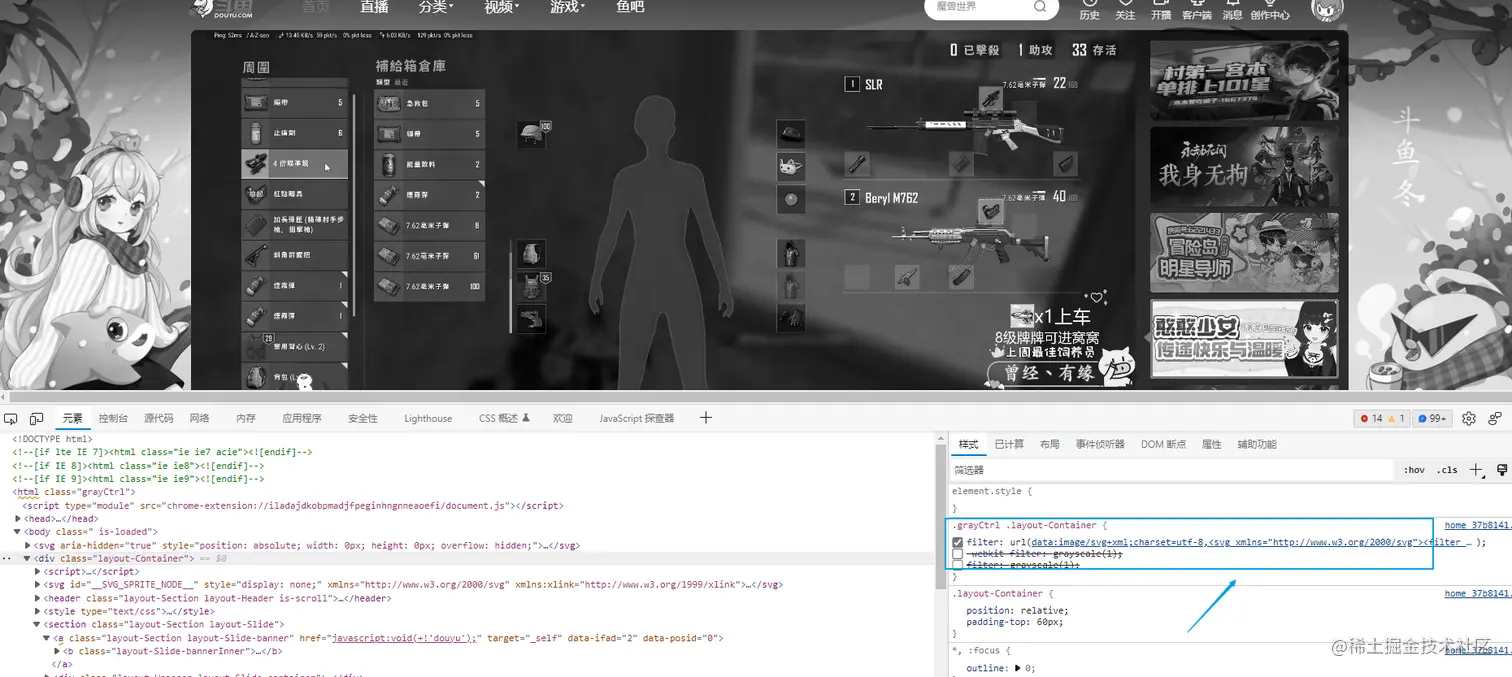Toggle device emulation icon in DevTools
The height and width of the screenshot is (677, 1512).
(x=36, y=418)
